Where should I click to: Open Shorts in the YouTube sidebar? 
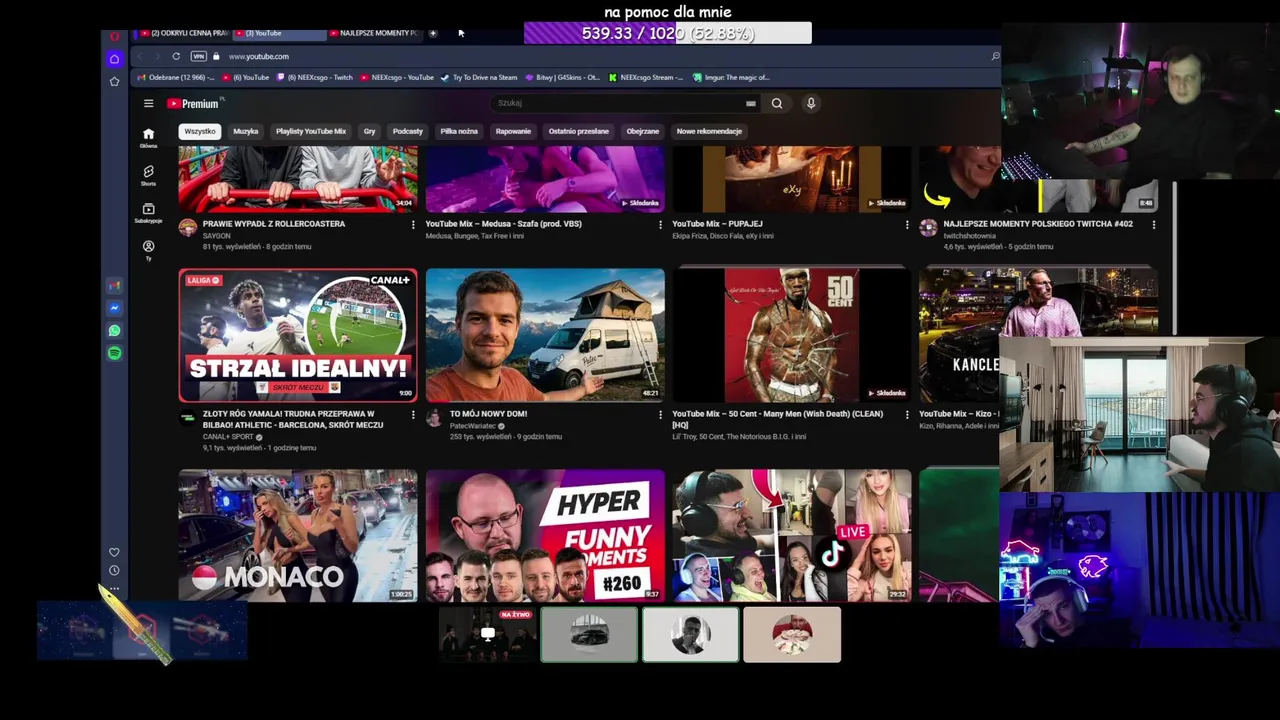click(x=148, y=175)
